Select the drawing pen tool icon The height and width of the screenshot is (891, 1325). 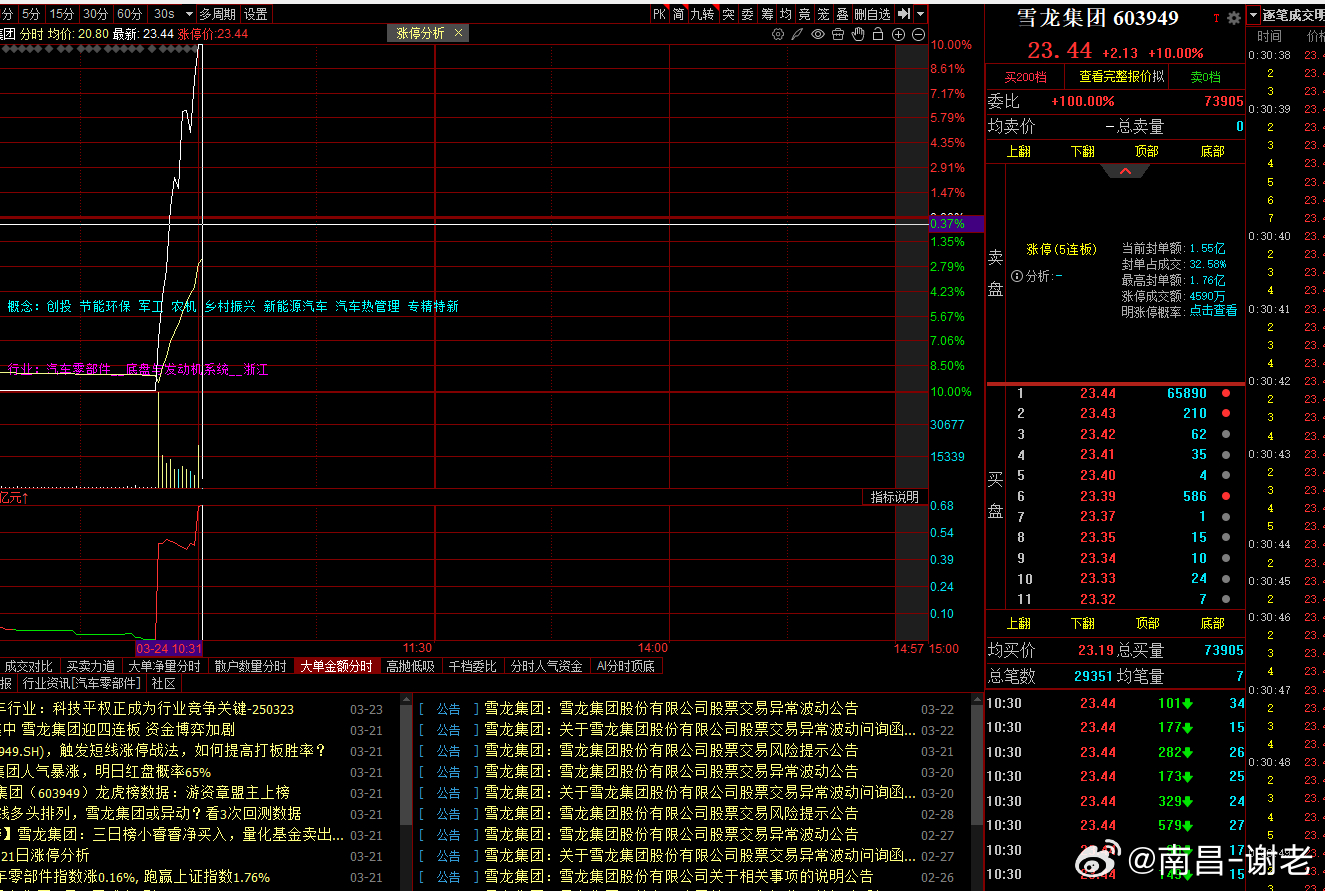click(x=797, y=34)
